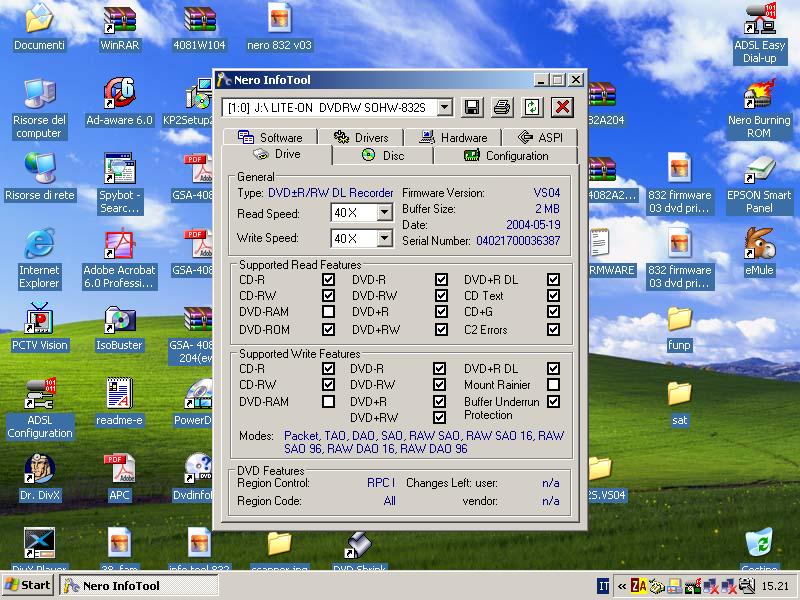Select the nero 832 v03 image file
This screenshot has height=600, width=800.
click(280, 27)
